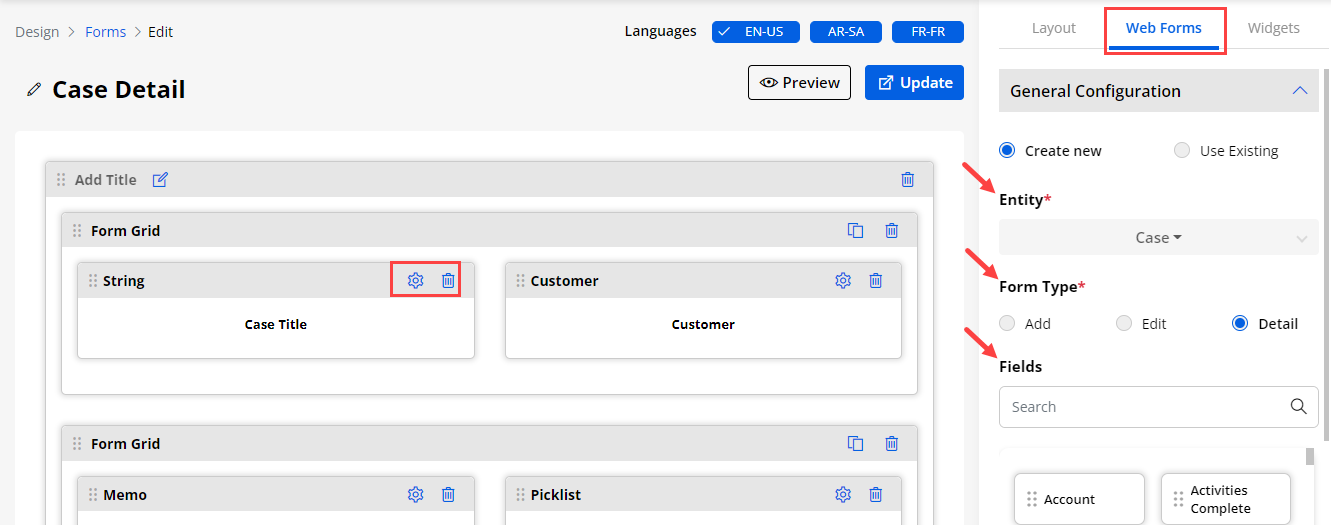Screen dimensions: 1331x525
Task: Click edit icon next to Add Title
Action: (x=160, y=180)
